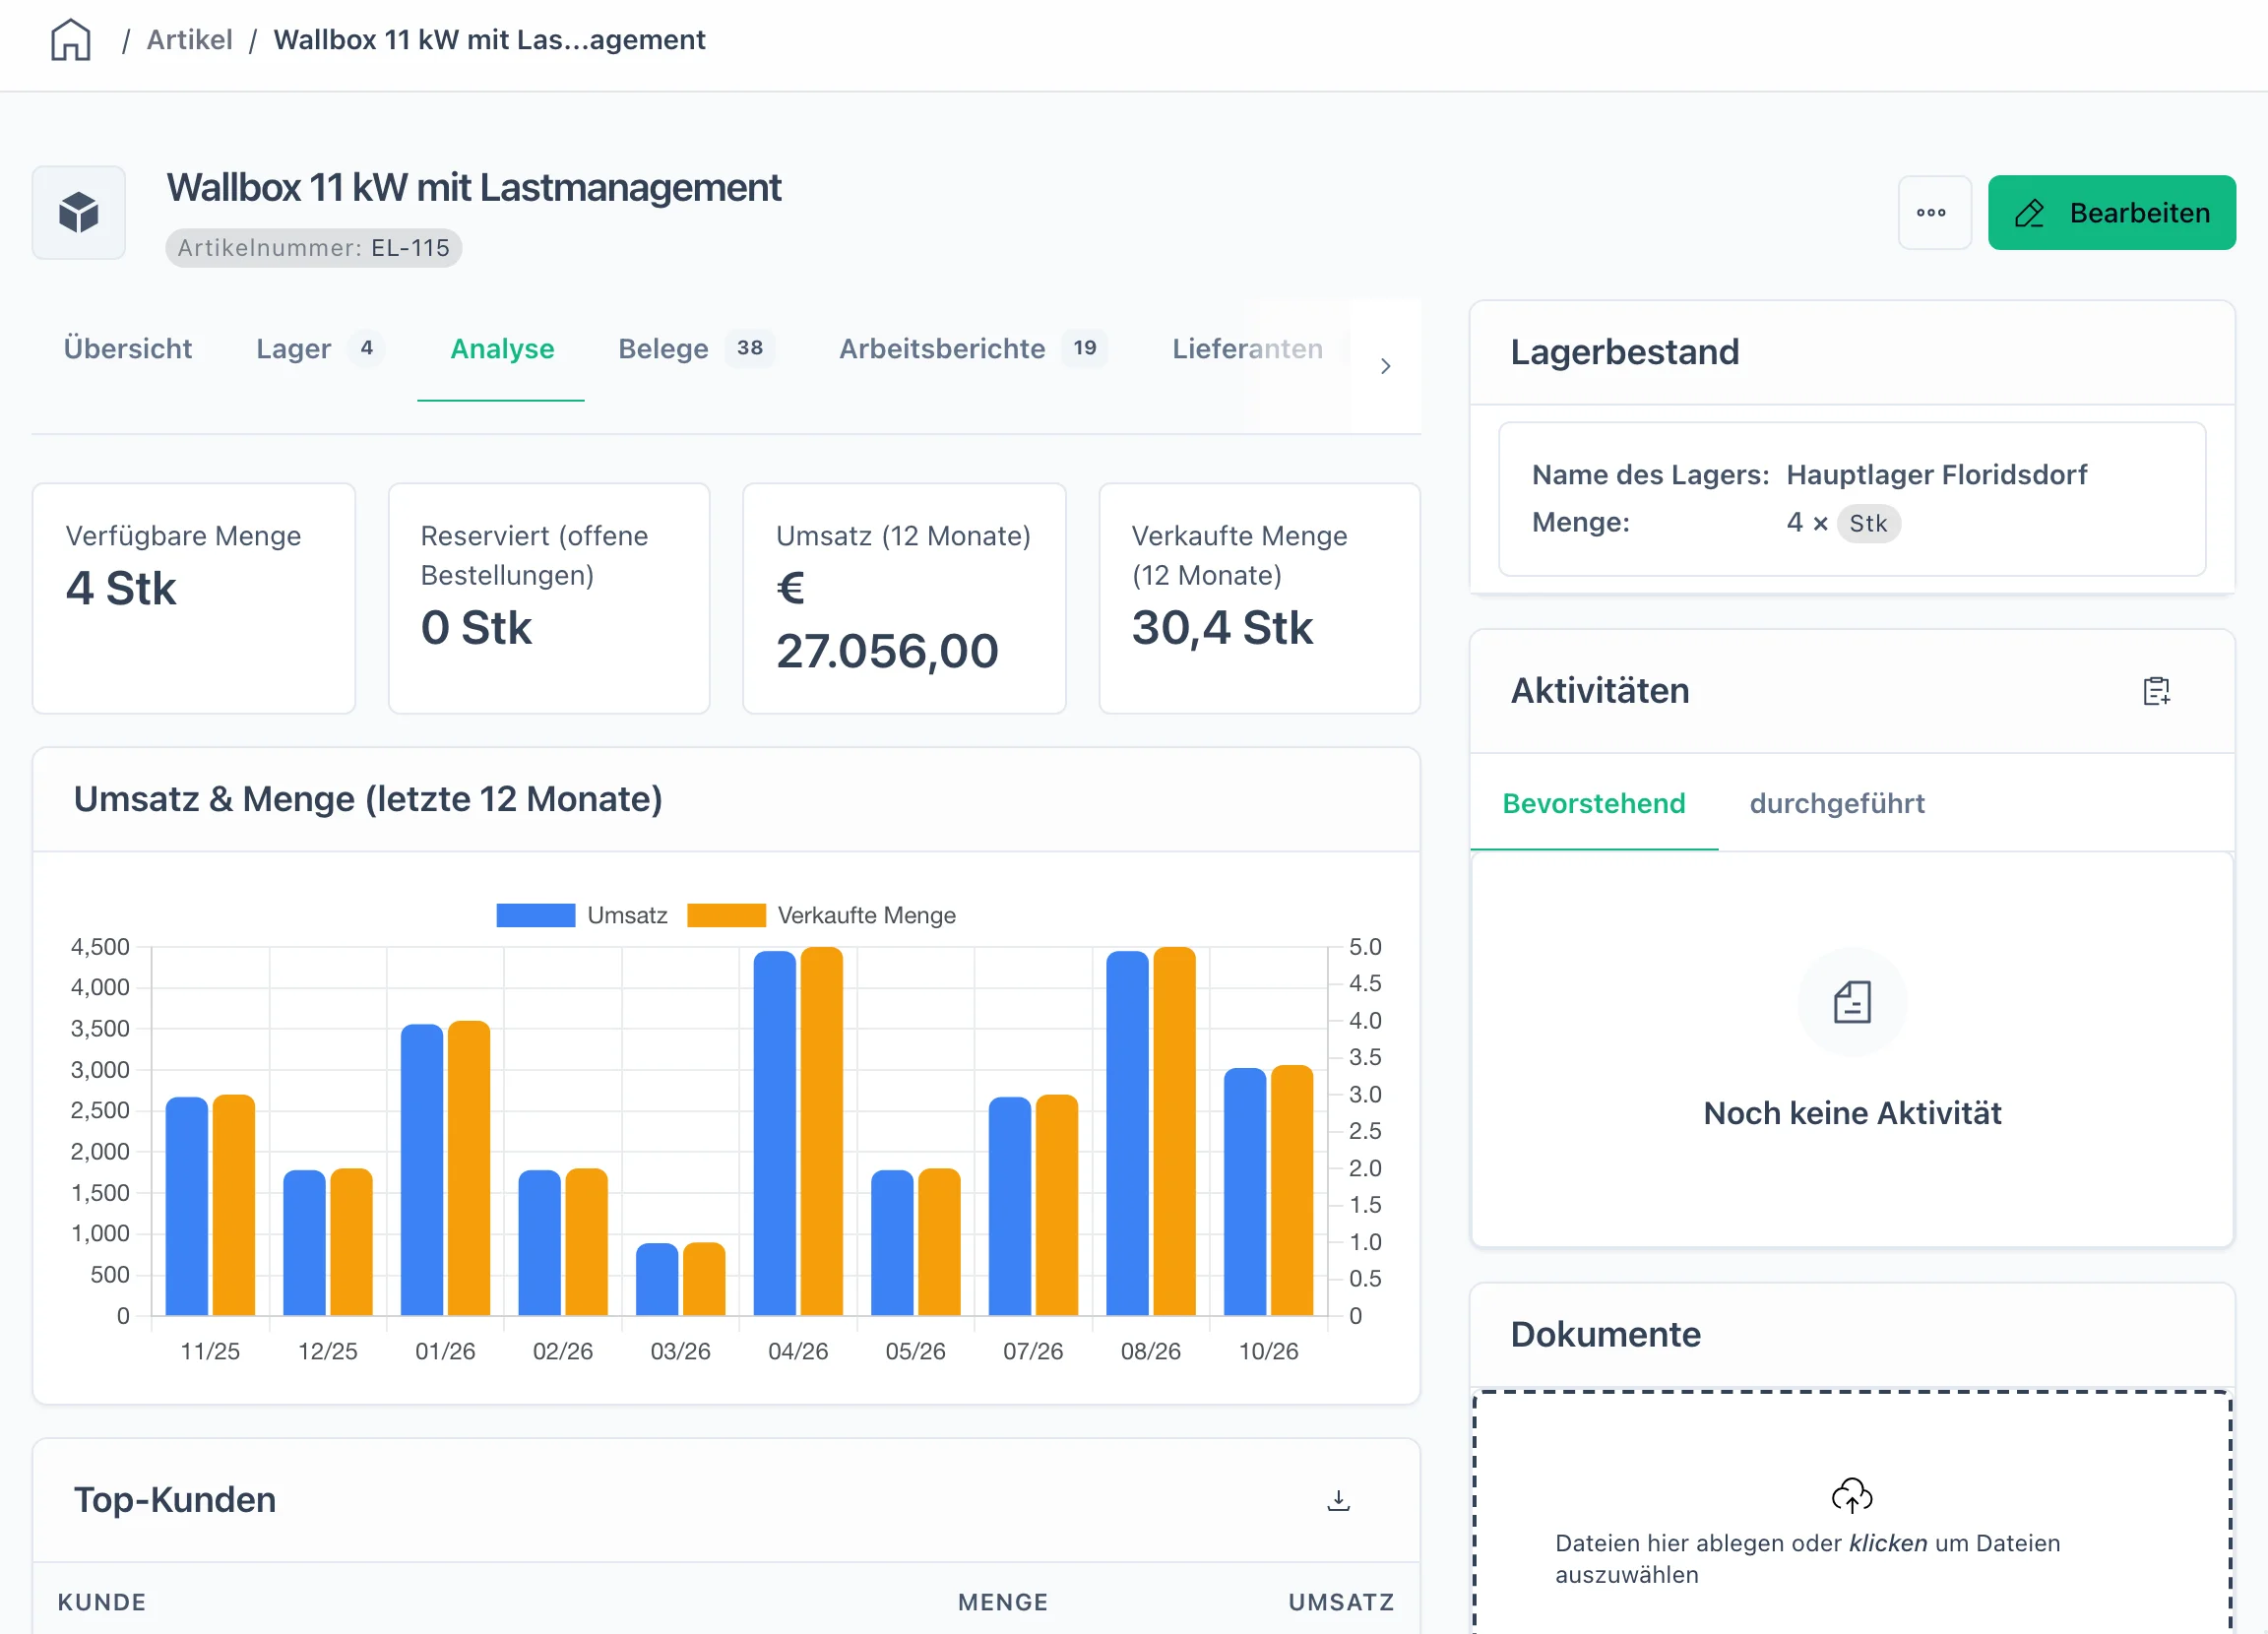Go to home via house icon
This screenshot has width=2268, height=1634.
point(71,40)
